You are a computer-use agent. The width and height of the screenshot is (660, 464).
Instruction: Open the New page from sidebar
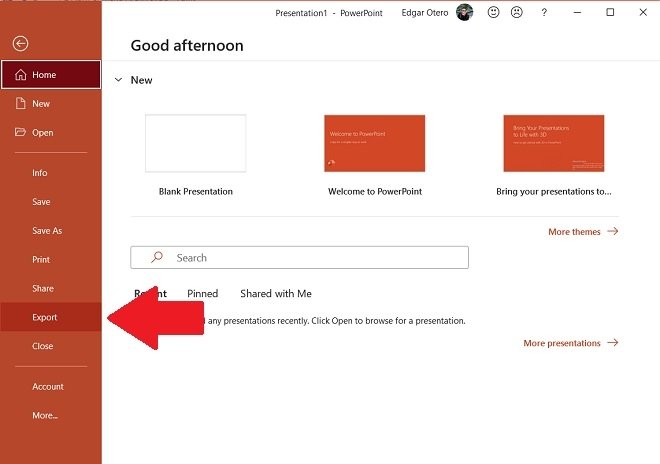[51, 104]
